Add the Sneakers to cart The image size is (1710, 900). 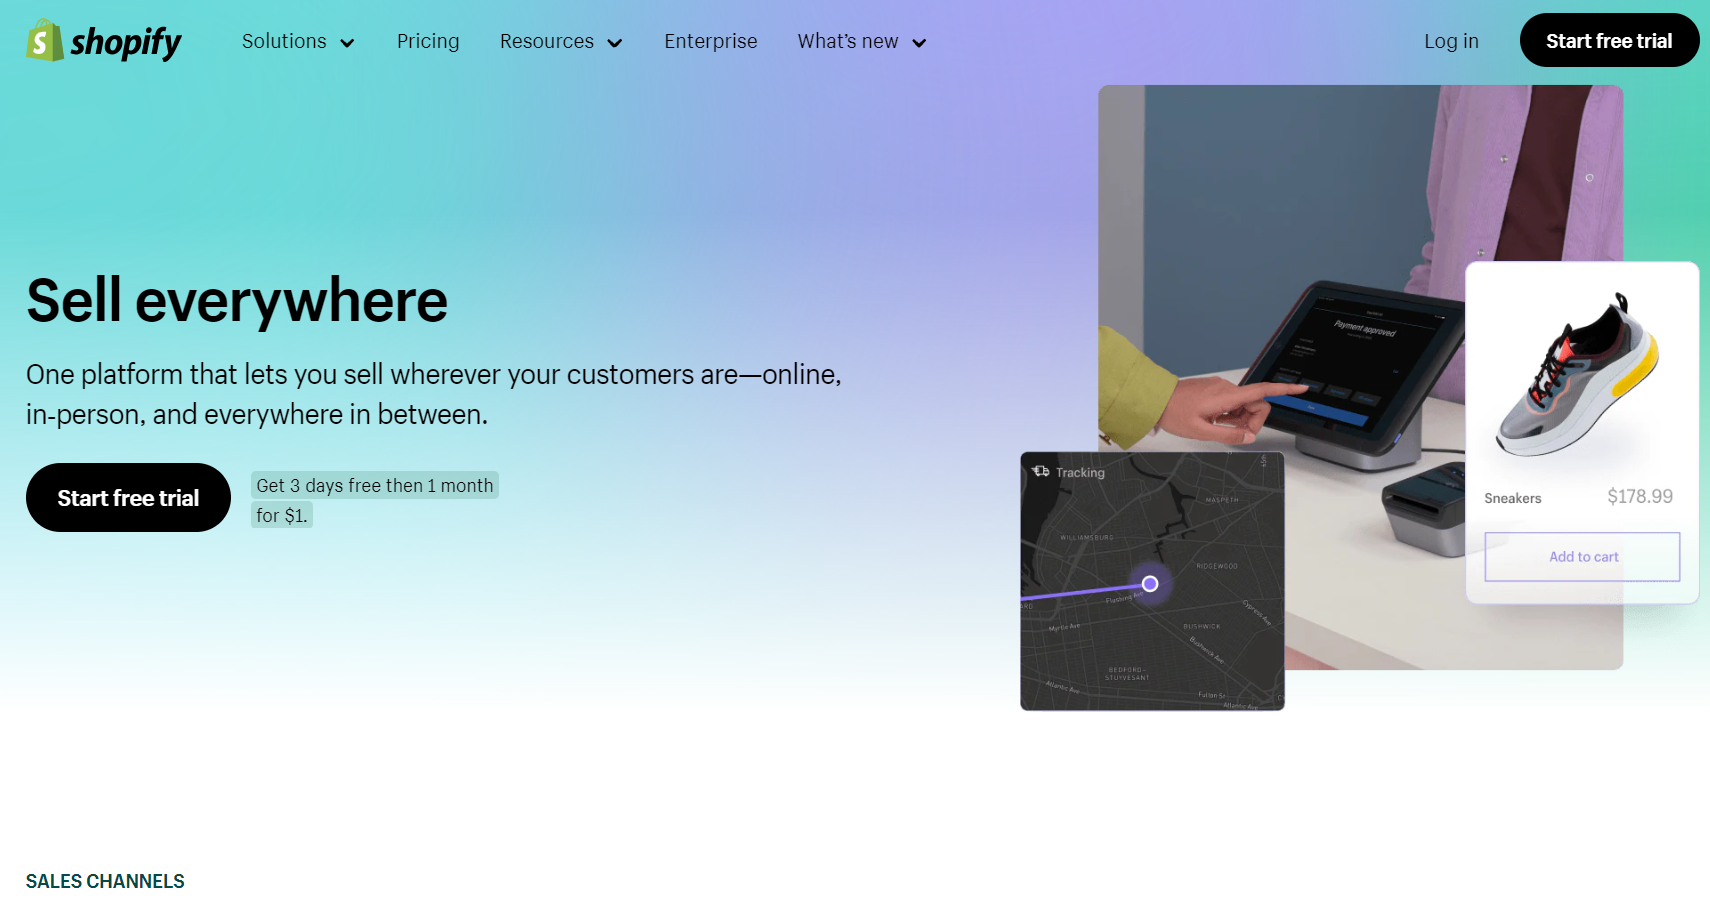1582,556
